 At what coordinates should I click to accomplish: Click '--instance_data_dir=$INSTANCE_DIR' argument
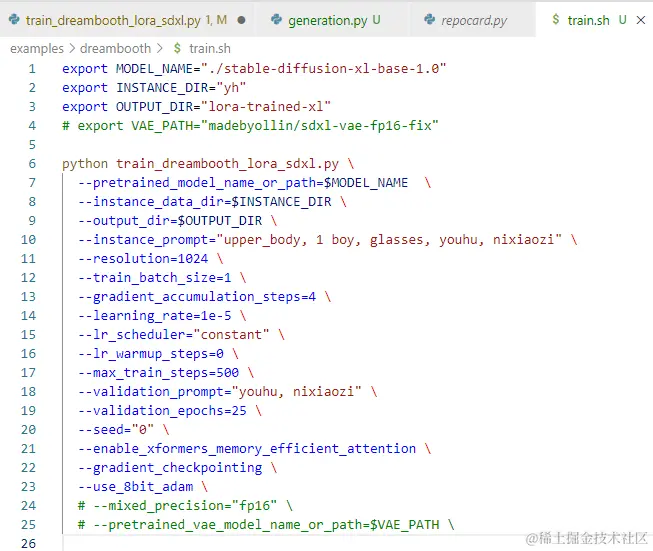tap(204, 202)
